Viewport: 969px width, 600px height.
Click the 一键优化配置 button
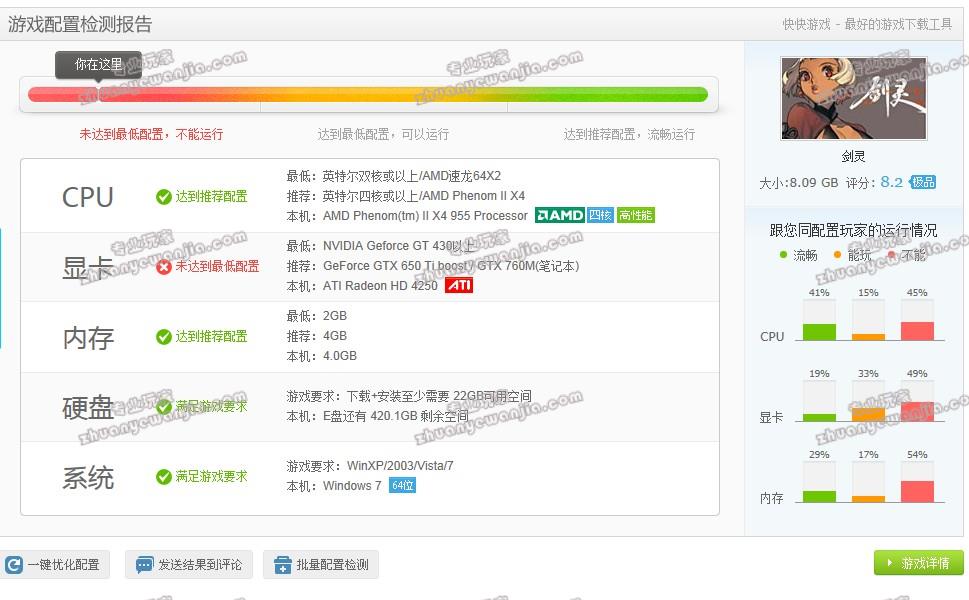click(54, 565)
